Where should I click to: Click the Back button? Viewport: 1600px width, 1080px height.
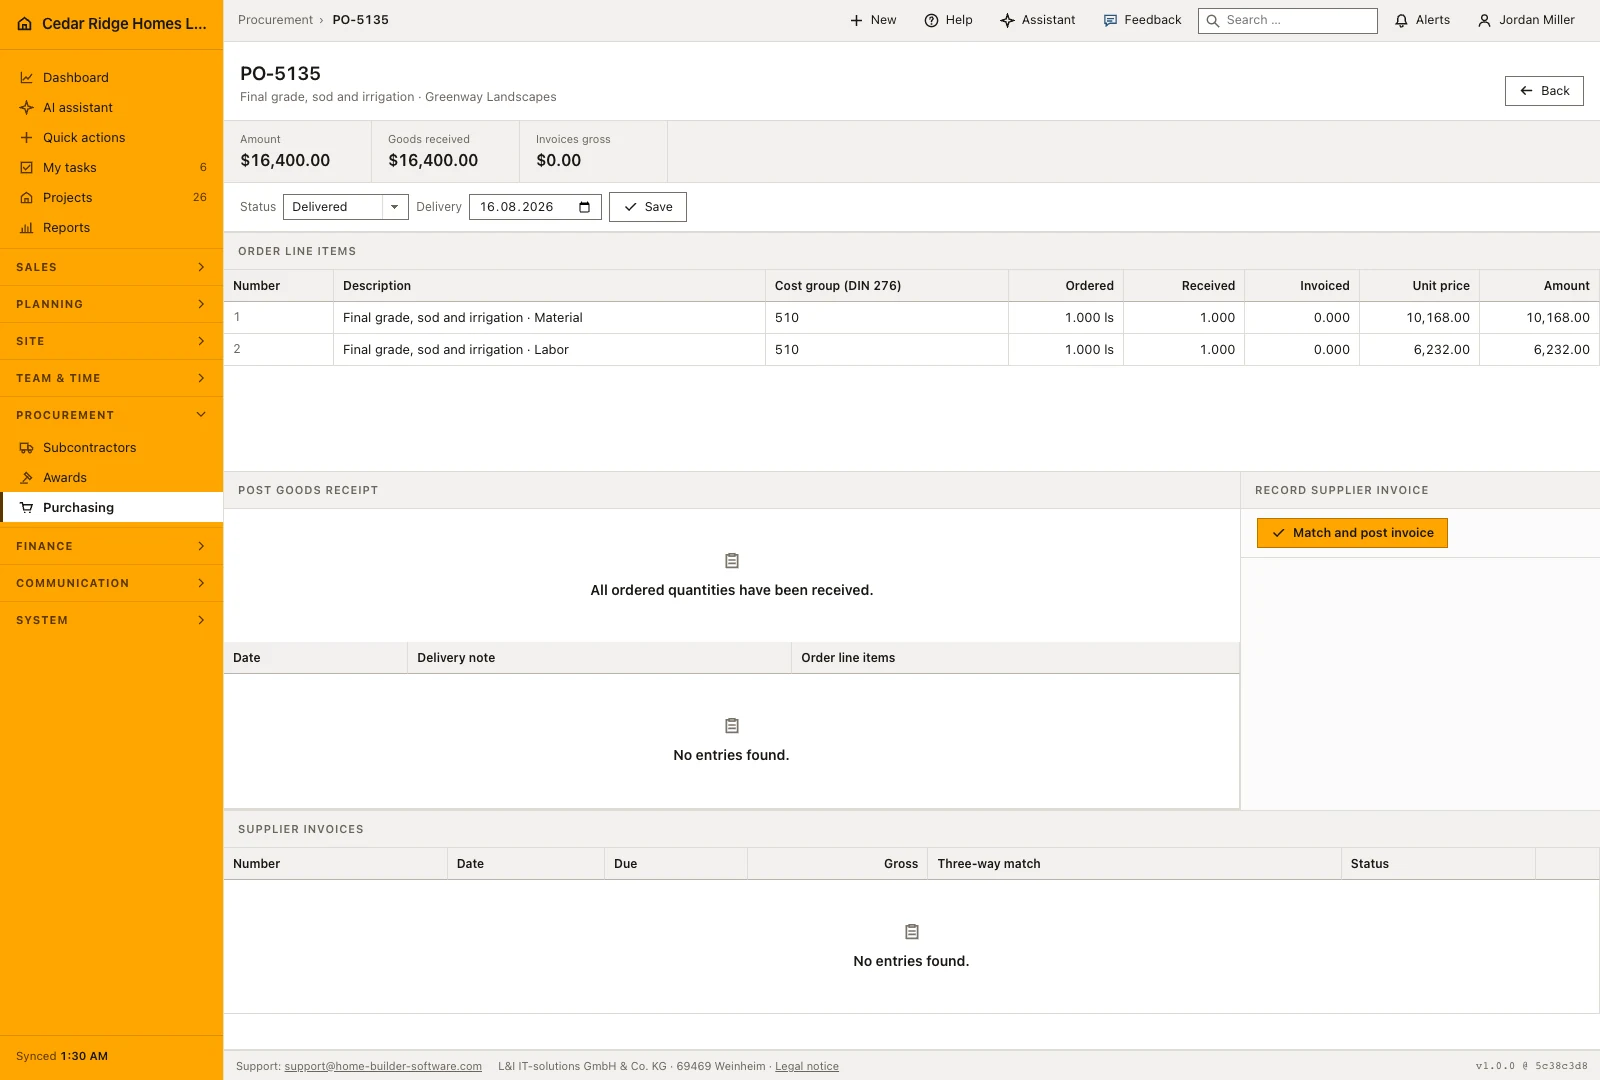pyautogui.click(x=1544, y=91)
